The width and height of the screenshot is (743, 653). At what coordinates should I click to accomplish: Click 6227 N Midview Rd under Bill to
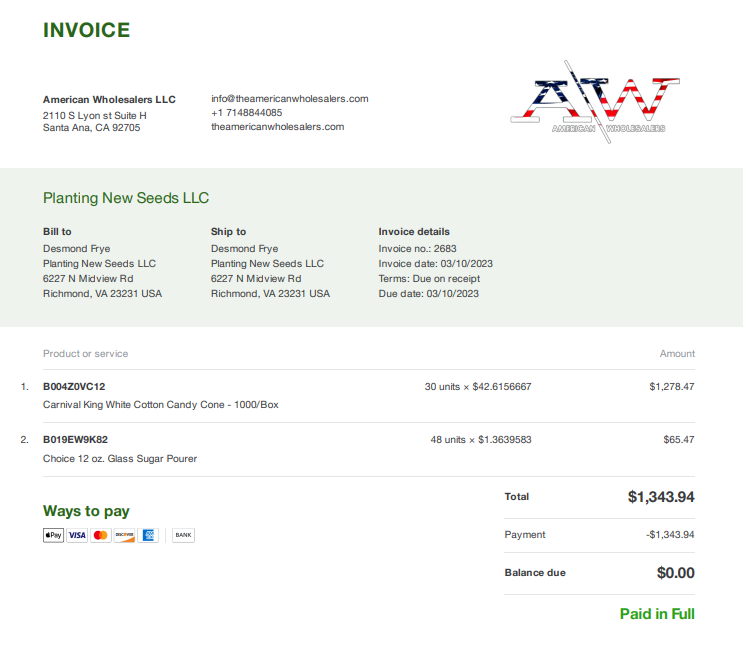pyautogui.click(x=88, y=279)
